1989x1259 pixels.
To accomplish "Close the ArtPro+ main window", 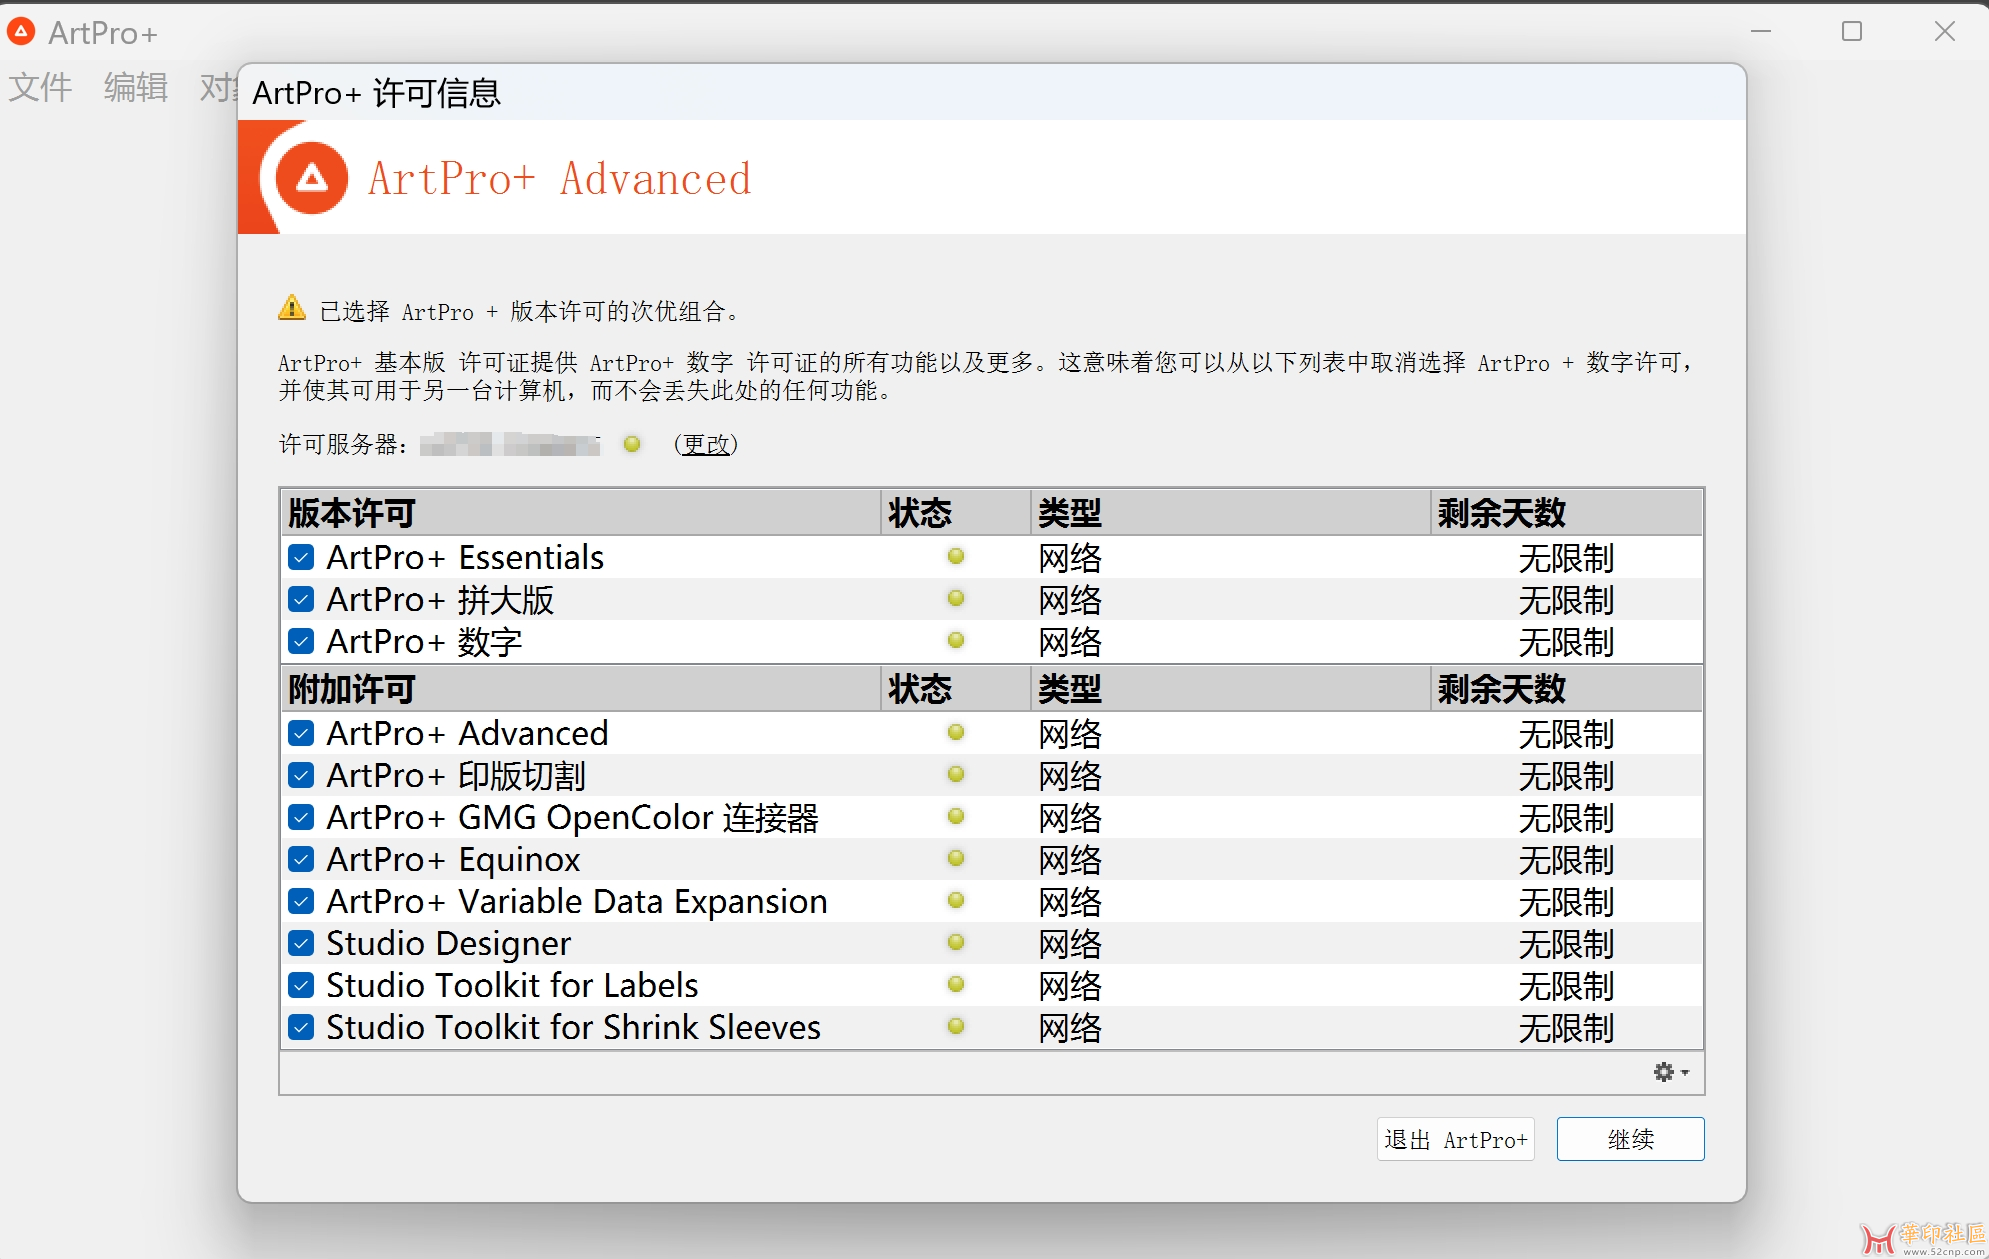I will 1944,32.
